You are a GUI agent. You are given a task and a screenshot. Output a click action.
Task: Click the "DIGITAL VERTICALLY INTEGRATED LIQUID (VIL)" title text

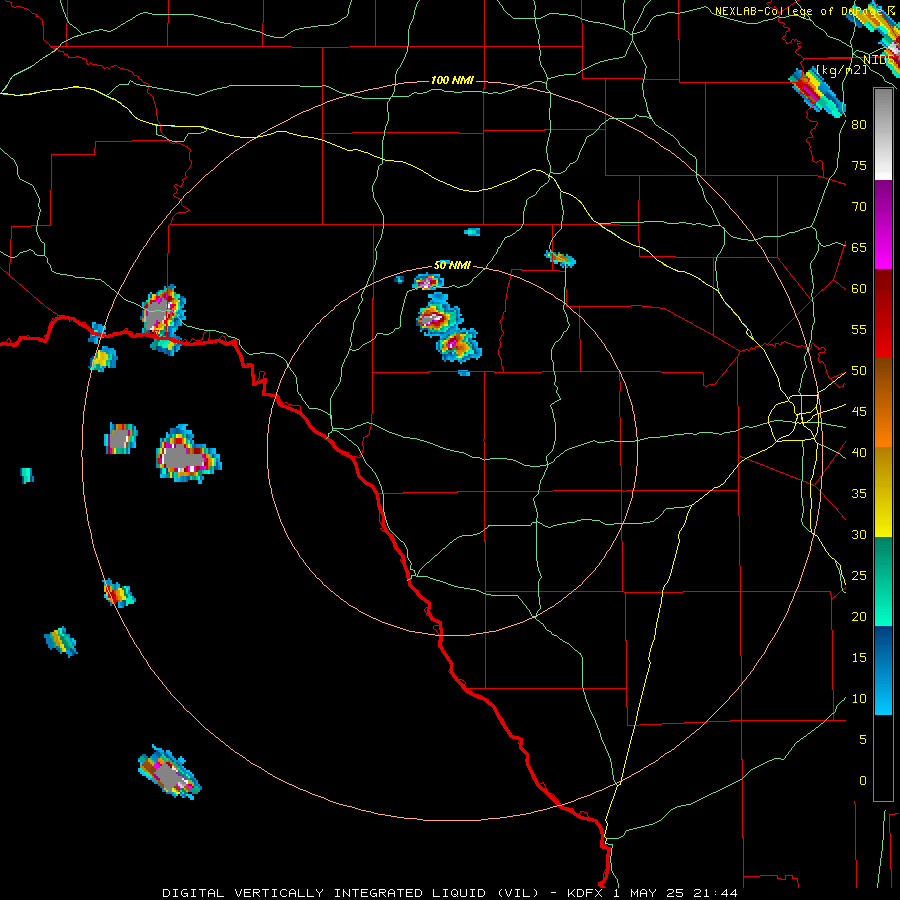click(x=350, y=893)
